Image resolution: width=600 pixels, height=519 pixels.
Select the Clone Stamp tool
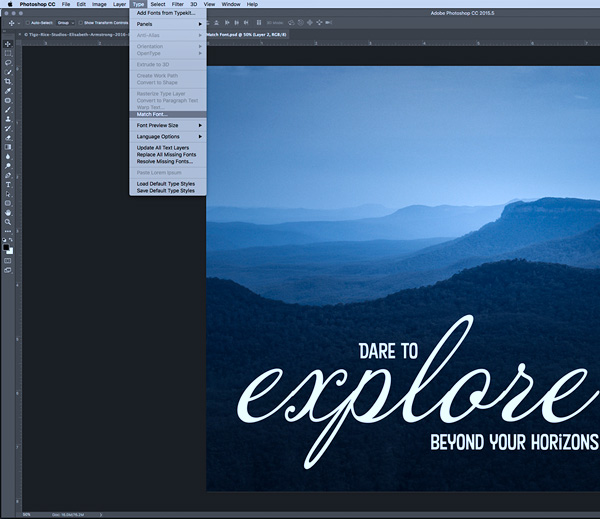point(8,119)
